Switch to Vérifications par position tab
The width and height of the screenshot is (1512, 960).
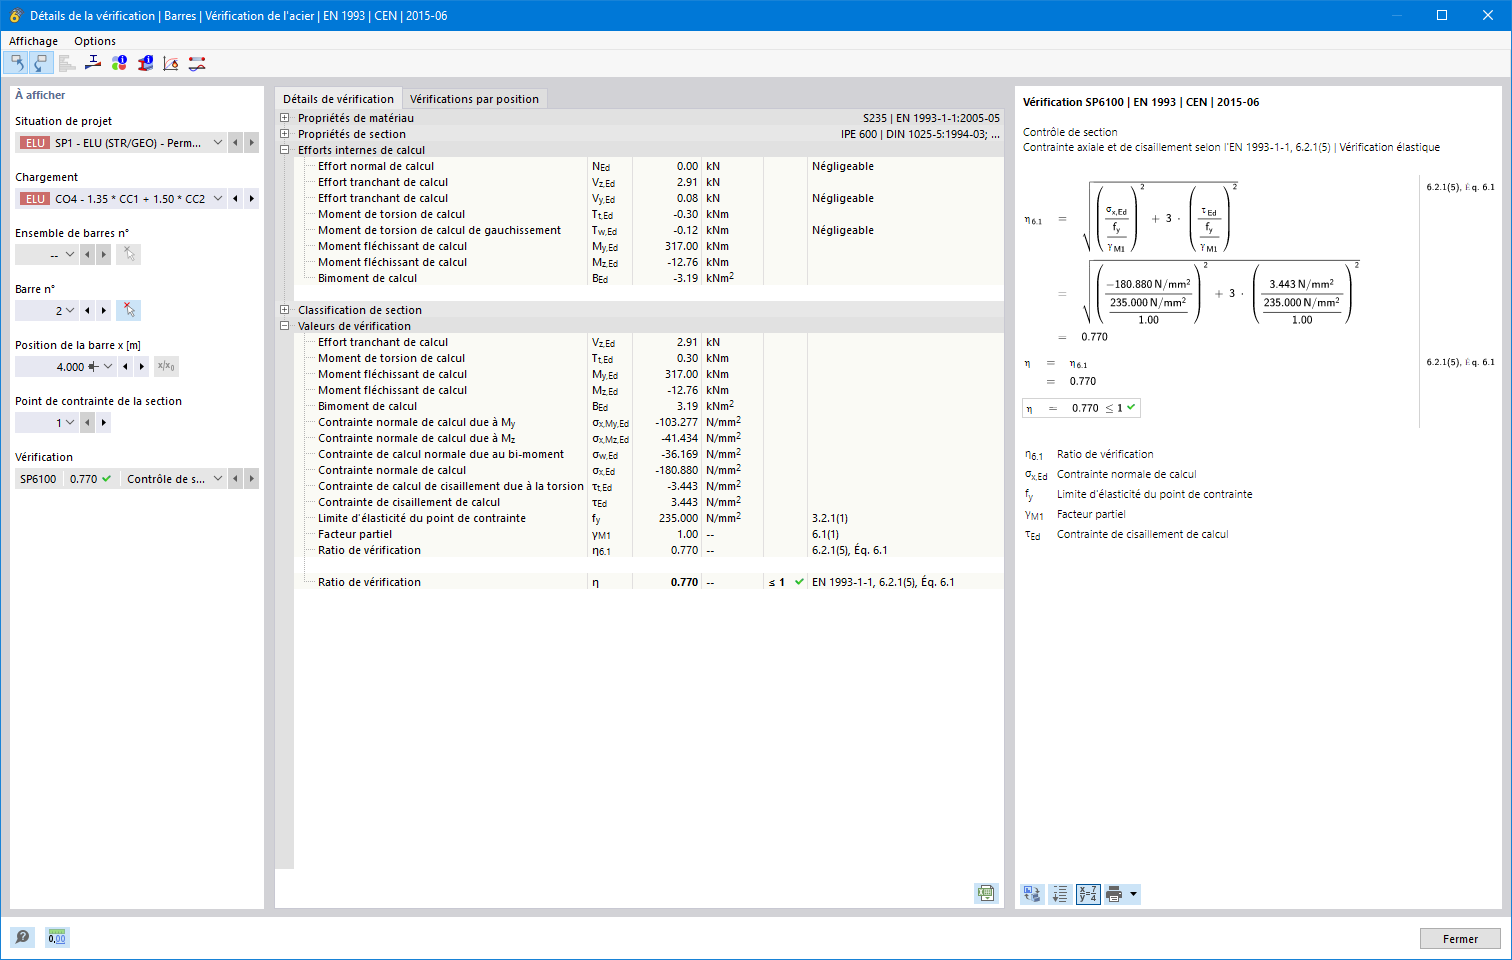tap(474, 99)
